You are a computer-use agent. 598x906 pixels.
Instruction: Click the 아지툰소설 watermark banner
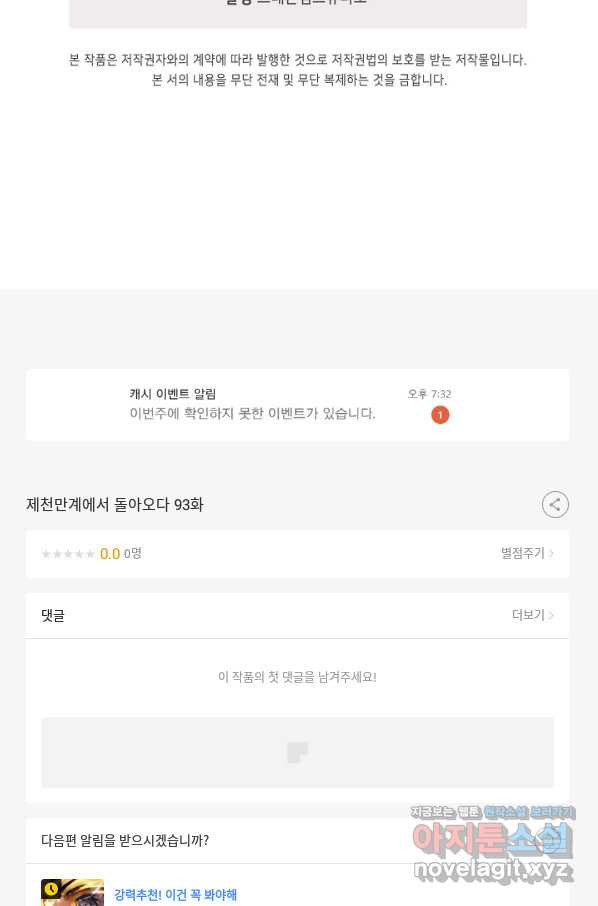pos(493,844)
